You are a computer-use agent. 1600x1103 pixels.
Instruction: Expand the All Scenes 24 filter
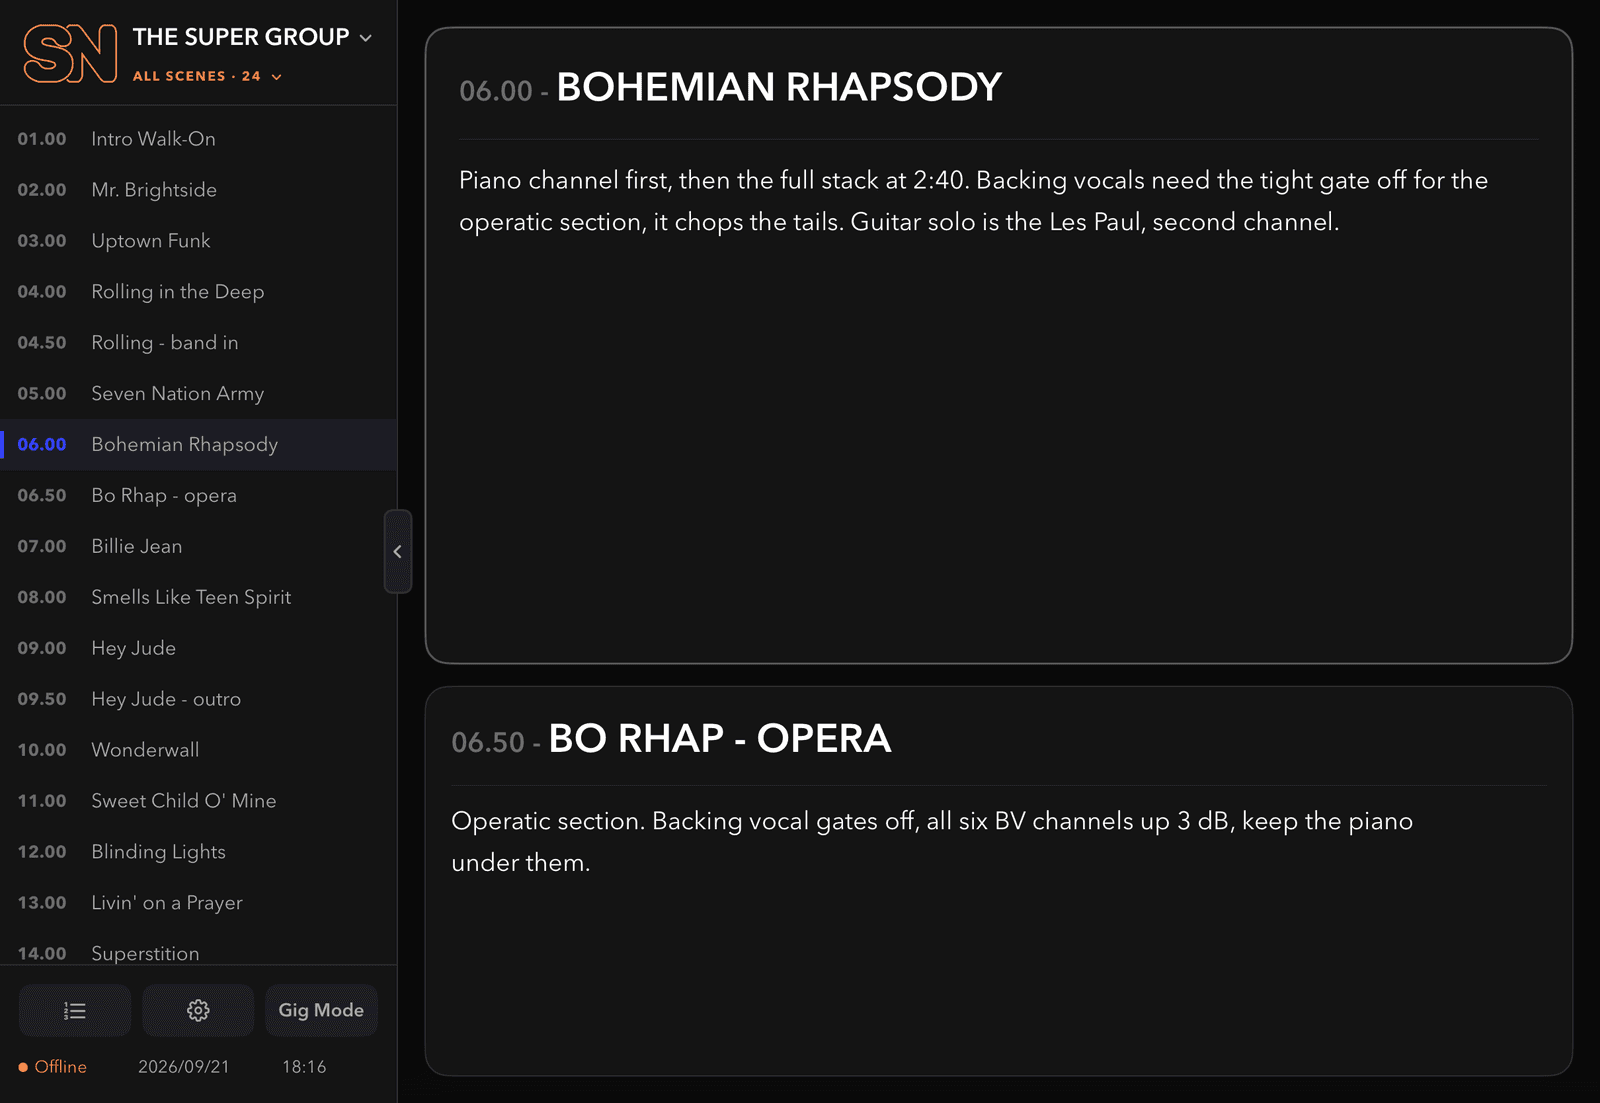208,76
